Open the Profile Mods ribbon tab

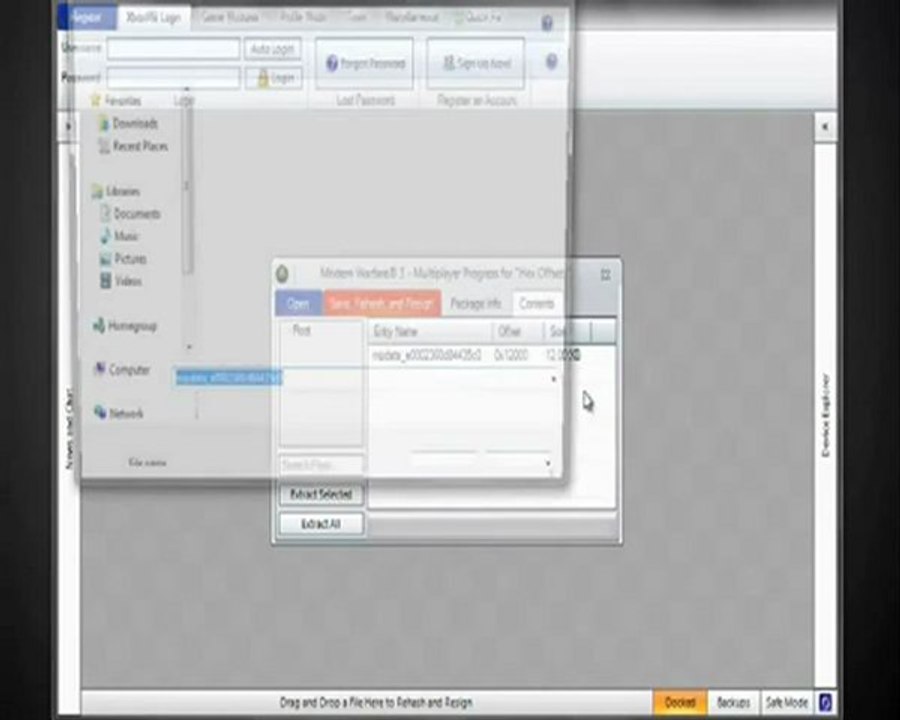(x=302, y=18)
